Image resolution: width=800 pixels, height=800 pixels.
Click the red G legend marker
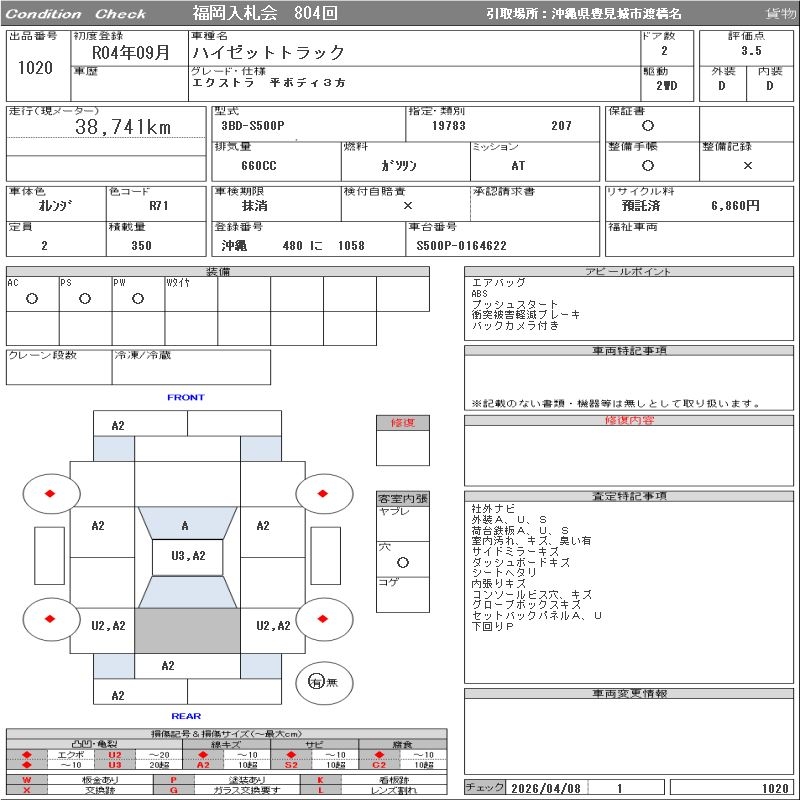[173, 790]
